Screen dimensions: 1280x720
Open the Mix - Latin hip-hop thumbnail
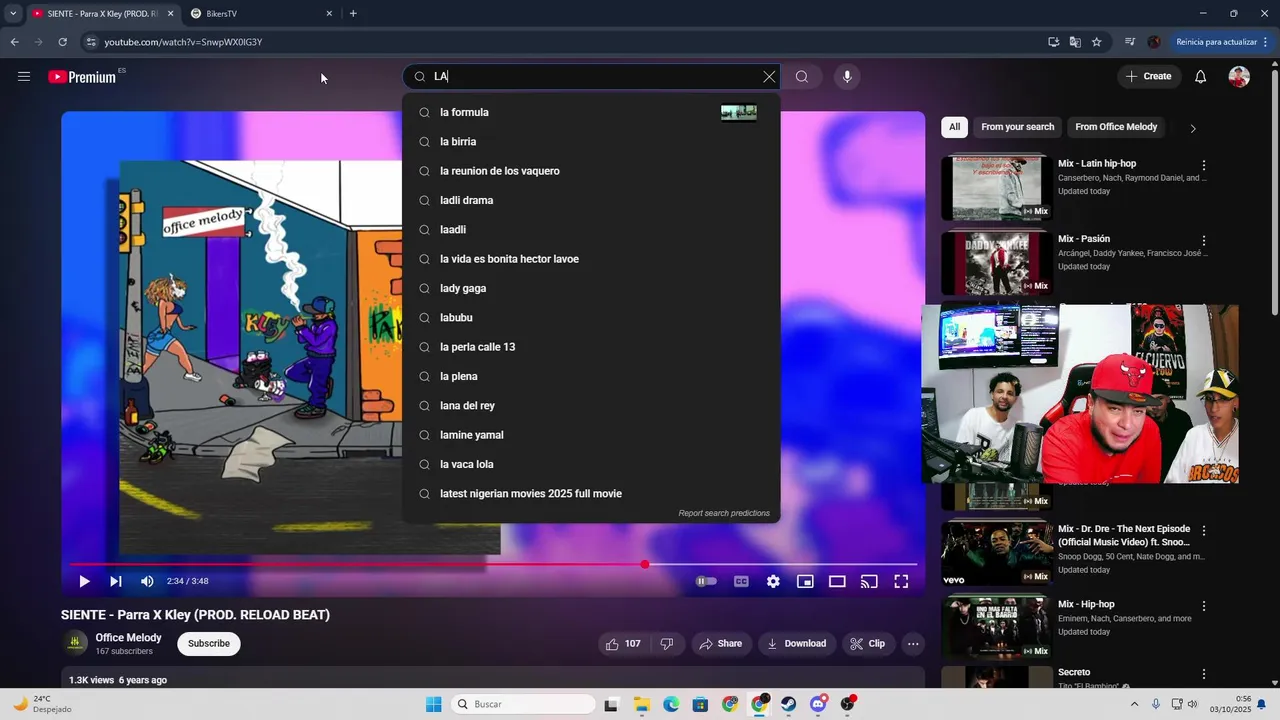pyautogui.click(x=996, y=187)
